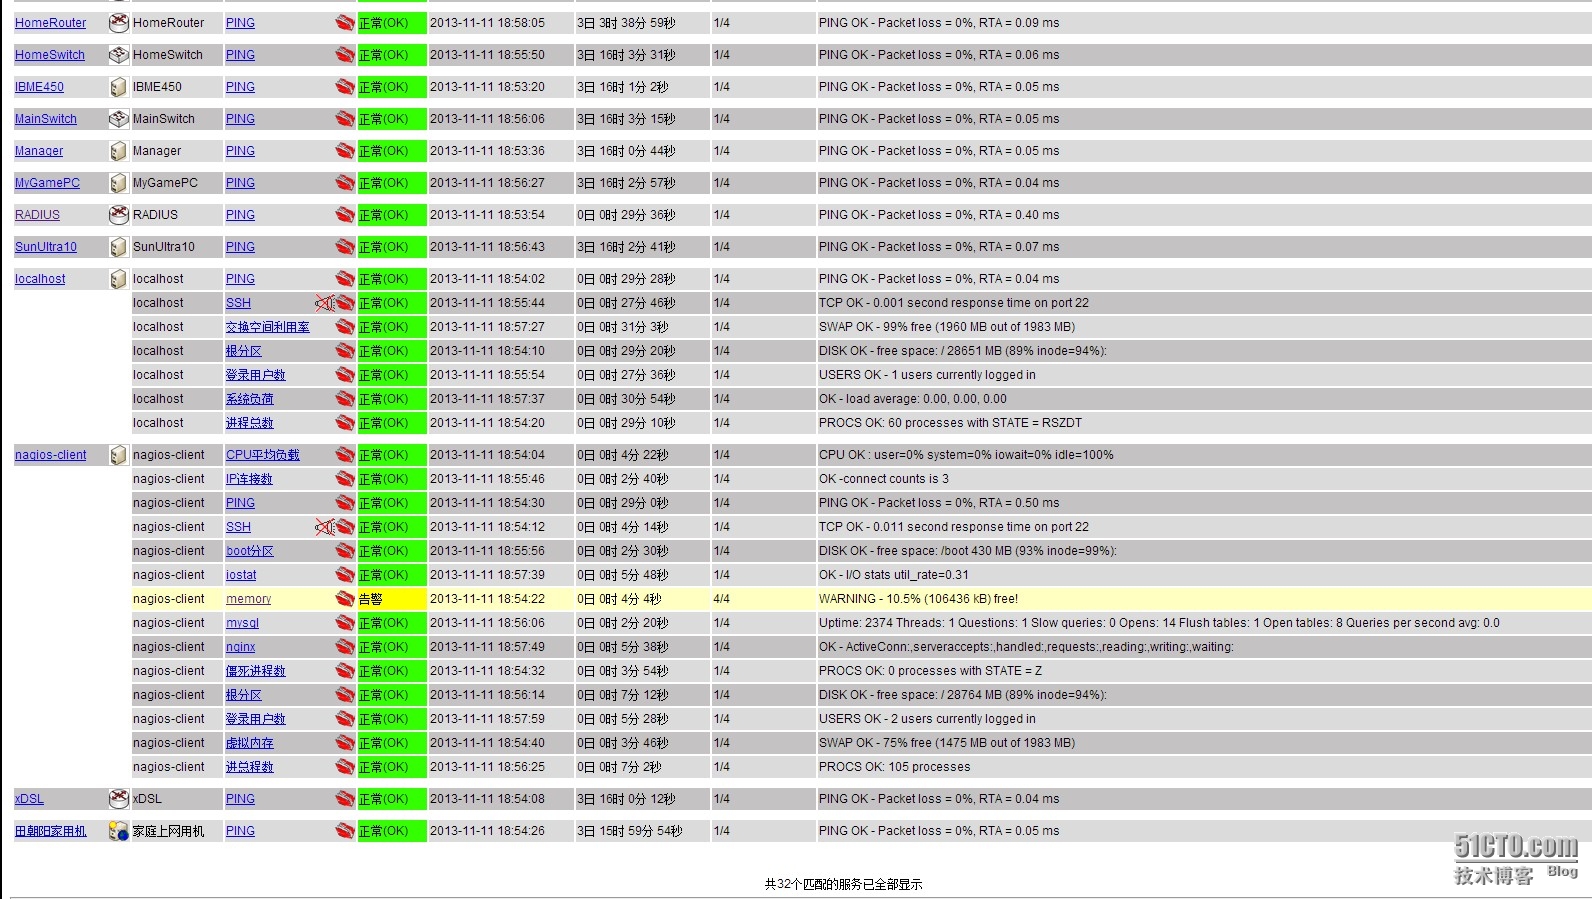Click the server icon in localhost PING row
The height and width of the screenshot is (899, 1592).
coord(118,278)
